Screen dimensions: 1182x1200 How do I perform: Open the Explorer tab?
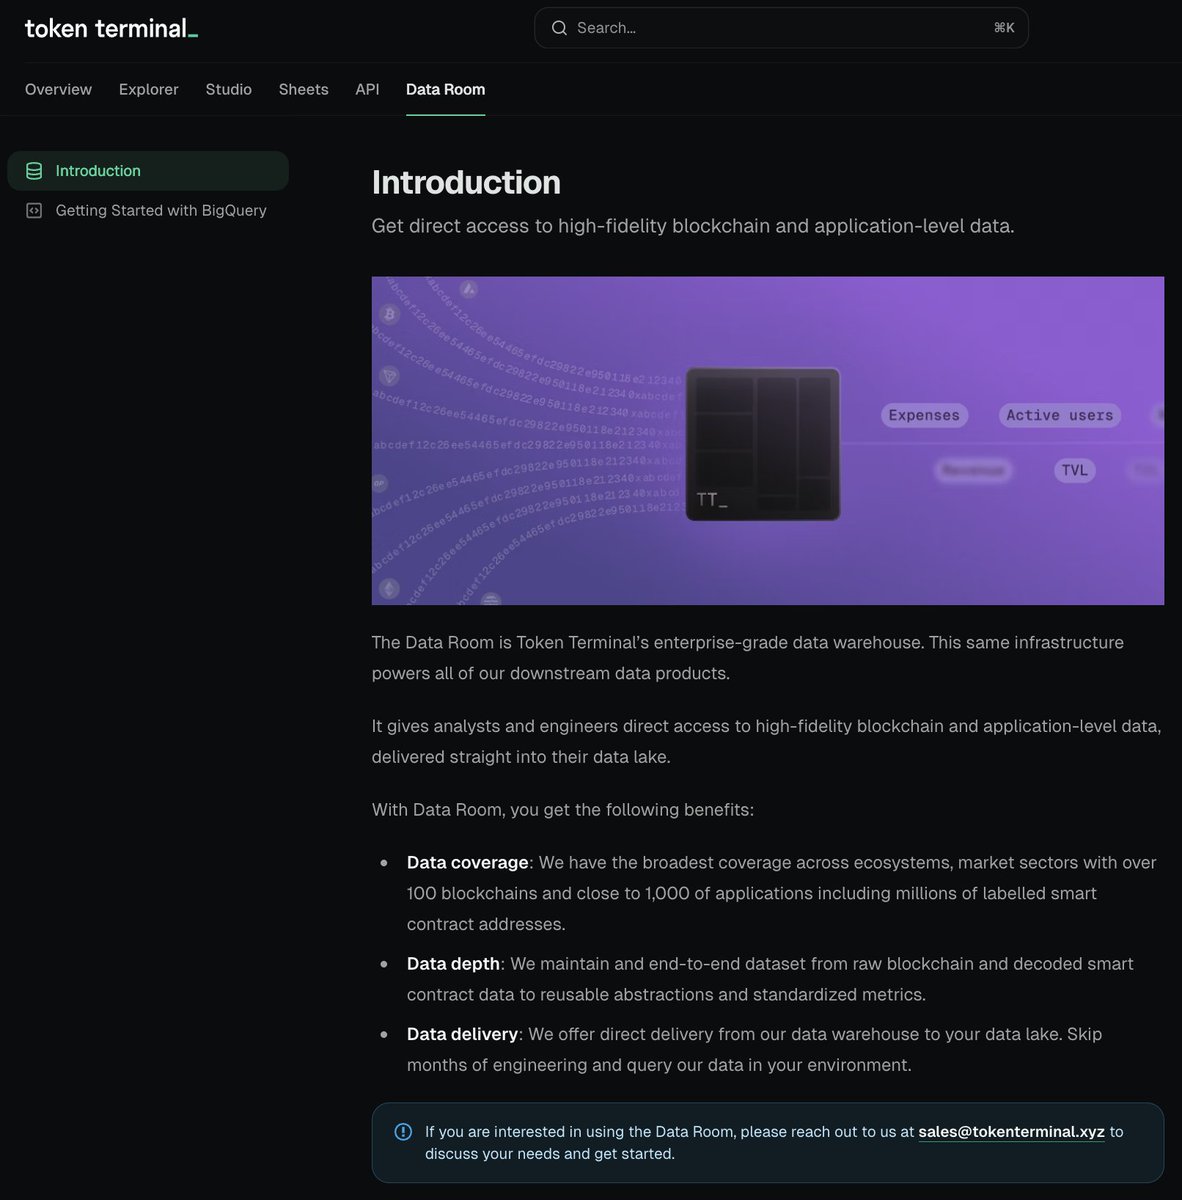[x=149, y=89]
